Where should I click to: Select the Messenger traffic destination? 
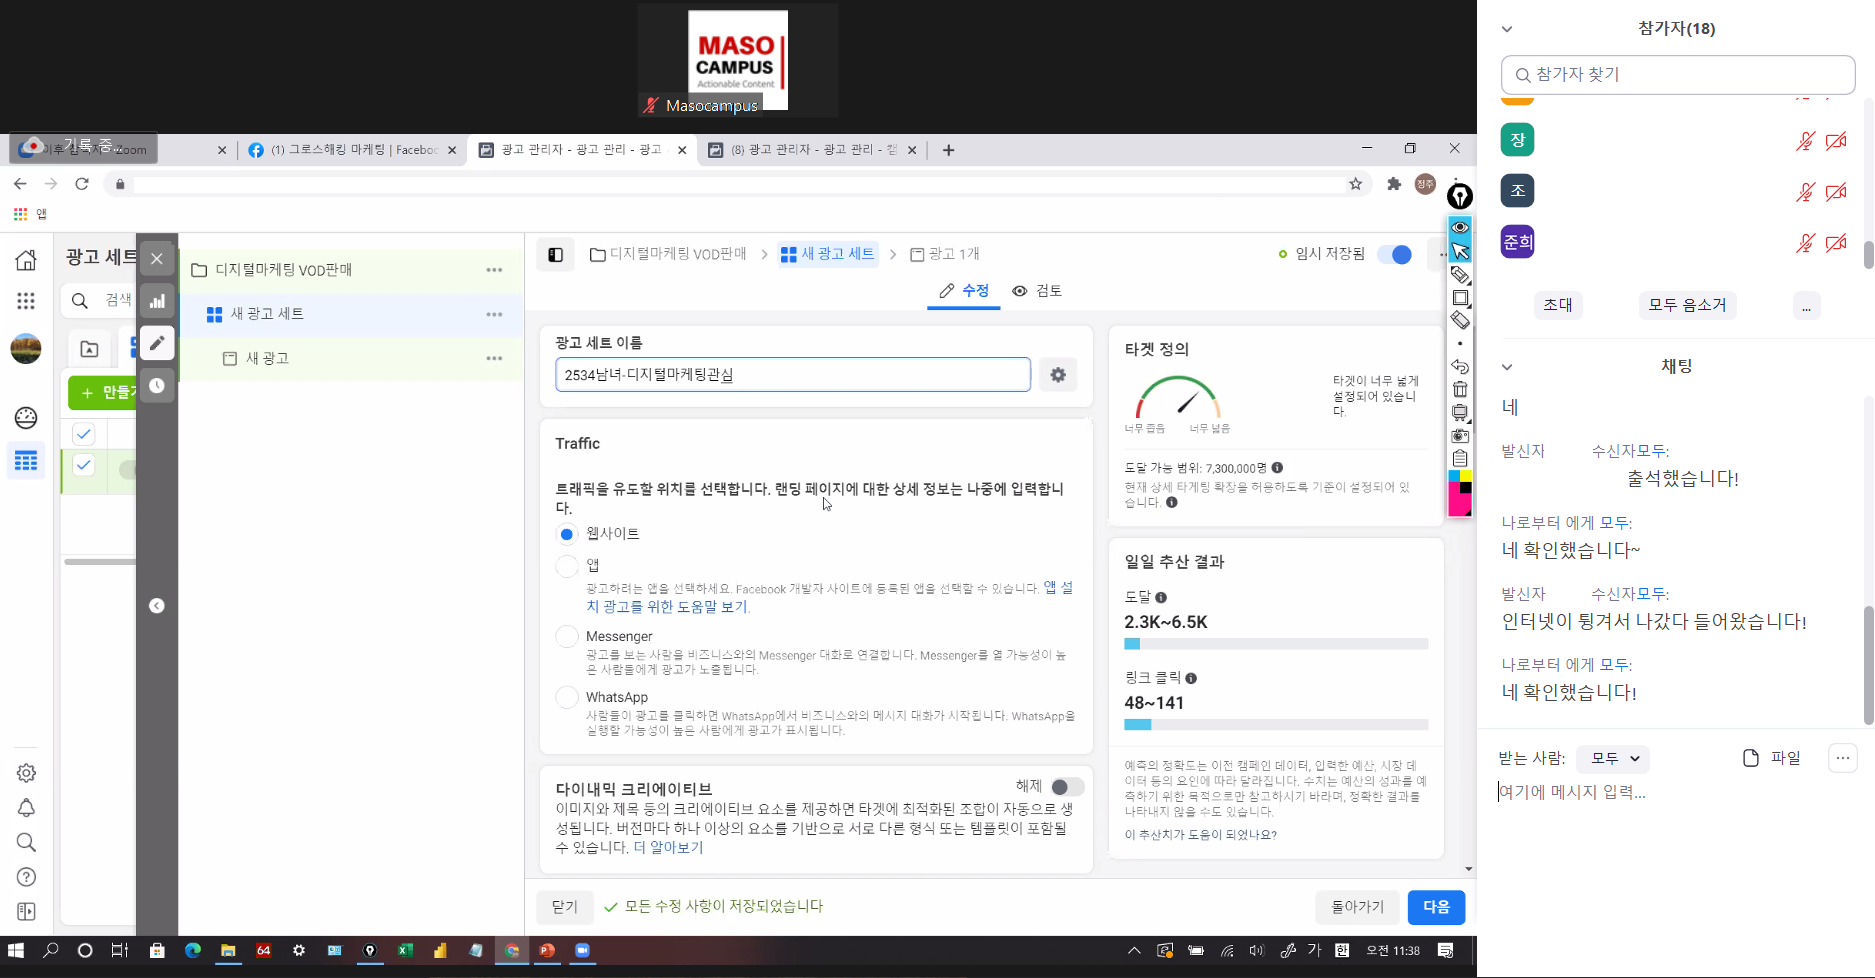567,637
